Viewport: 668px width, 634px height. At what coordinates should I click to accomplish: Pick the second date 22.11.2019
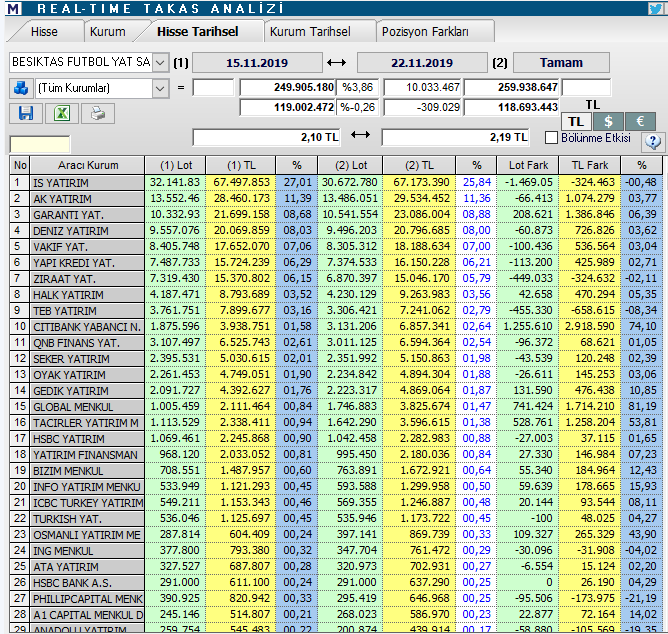point(422,63)
